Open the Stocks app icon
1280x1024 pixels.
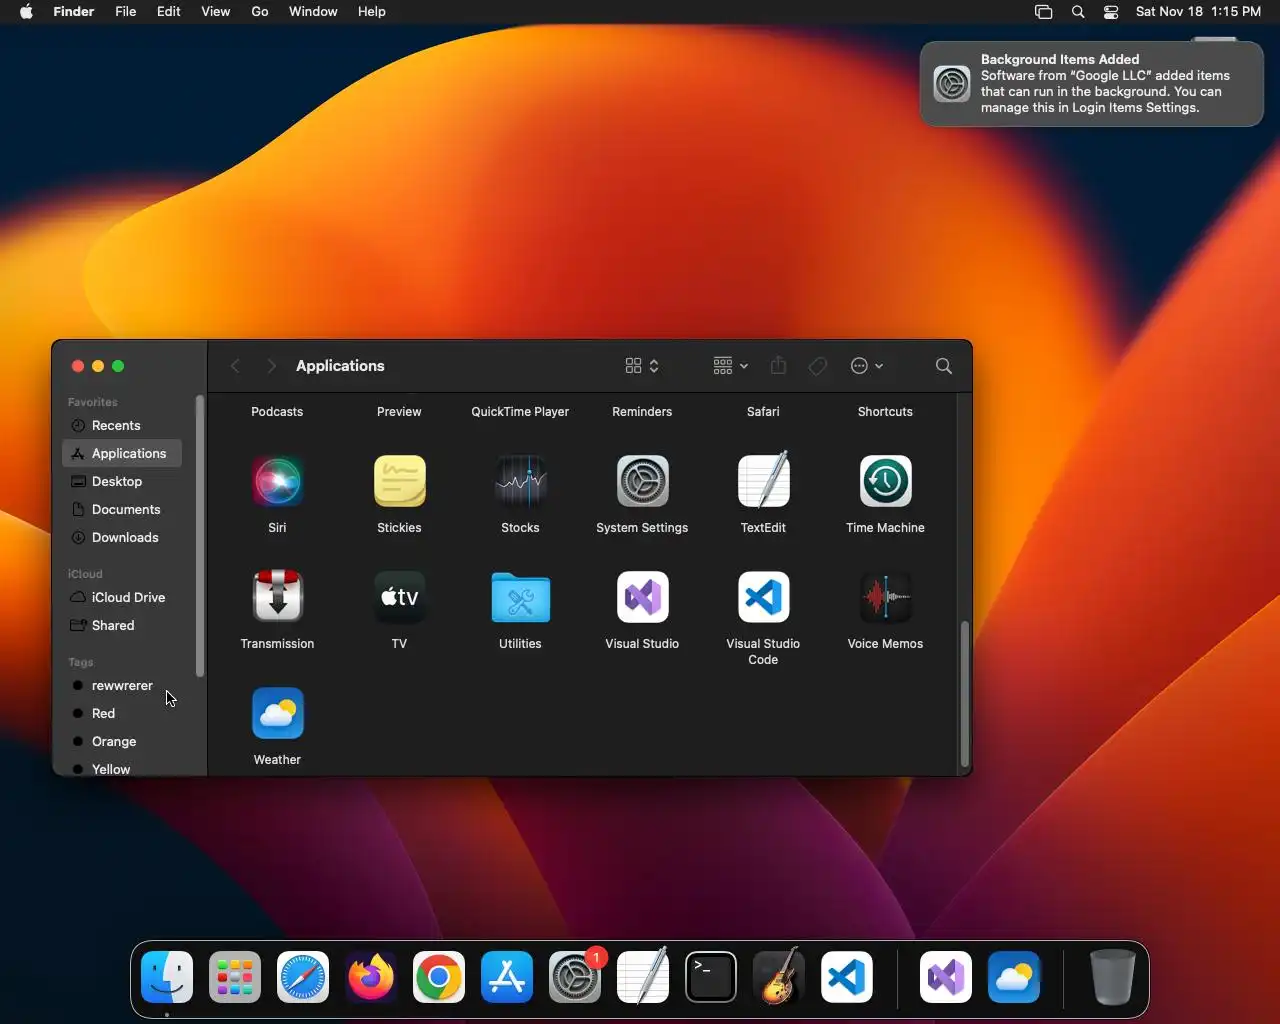pos(520,482)
